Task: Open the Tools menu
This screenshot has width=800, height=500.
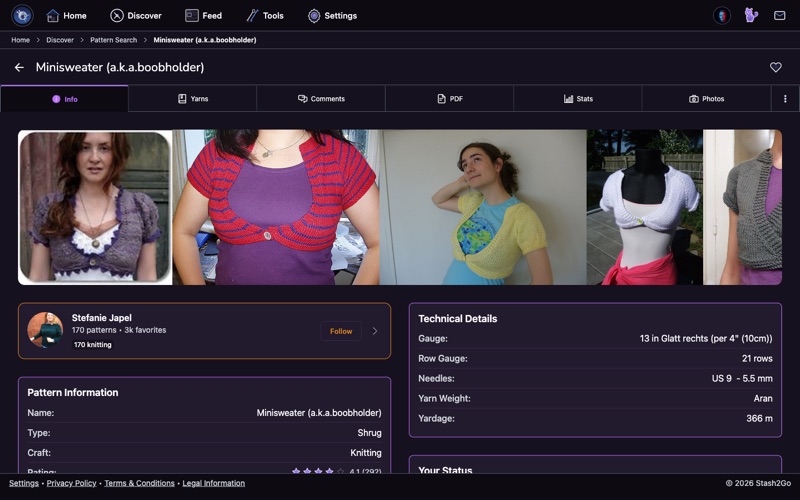Action: (x=265, y=16)
